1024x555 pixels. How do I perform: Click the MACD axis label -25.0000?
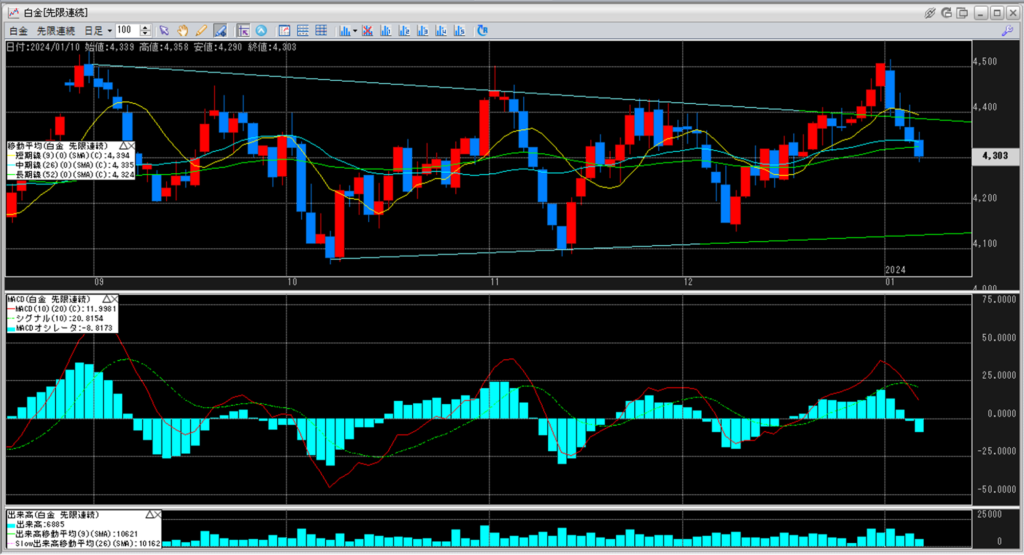coord(997,451)
